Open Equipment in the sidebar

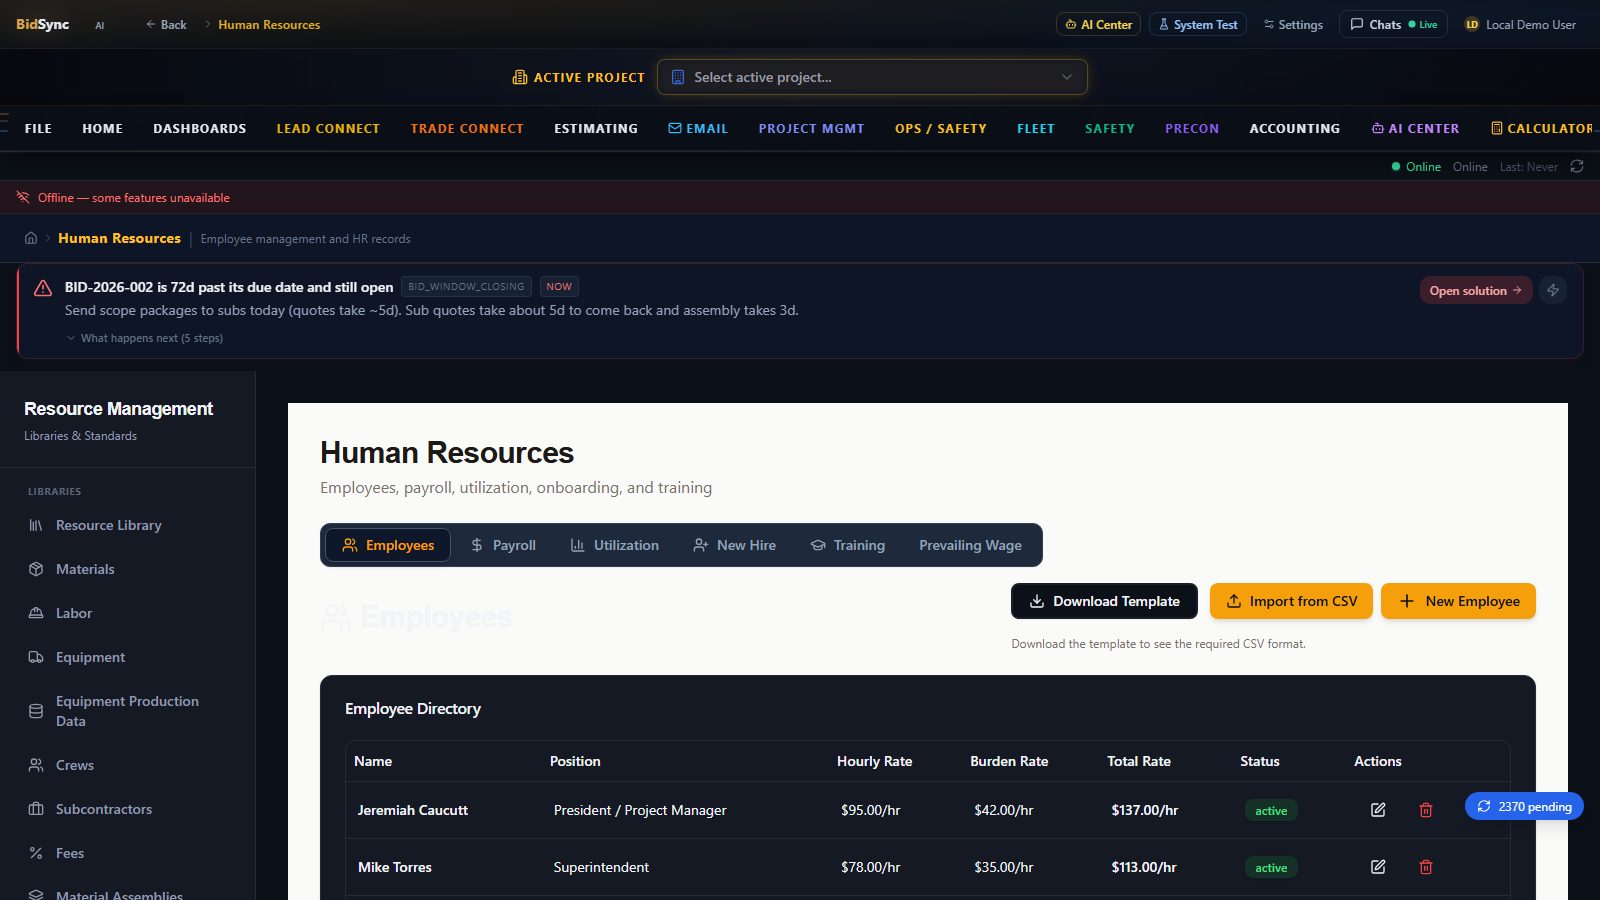click(x=128, y=657)
